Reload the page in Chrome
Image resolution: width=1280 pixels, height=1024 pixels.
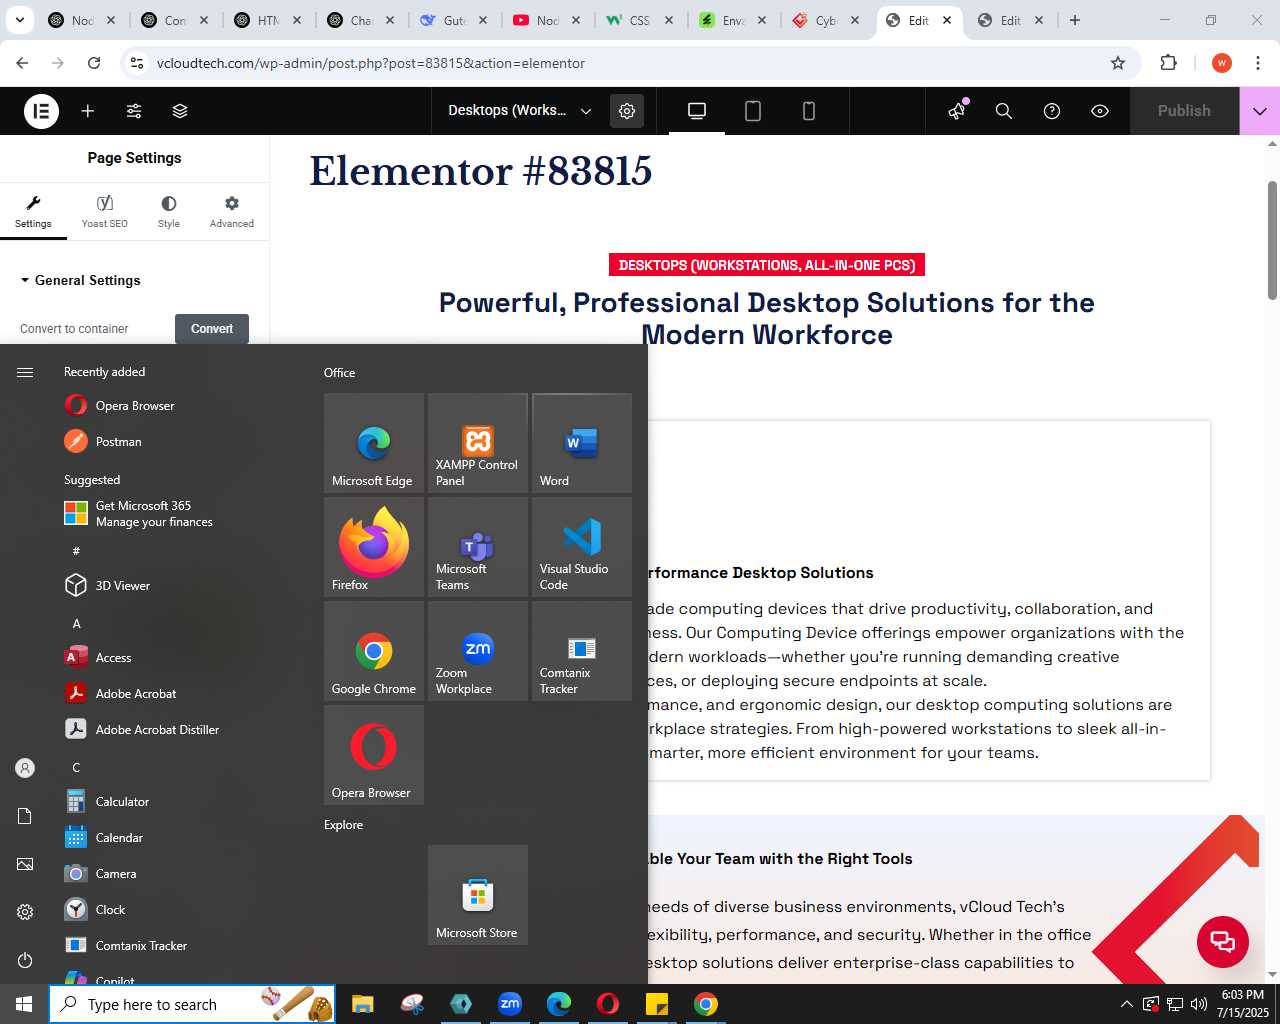(94, 63)
